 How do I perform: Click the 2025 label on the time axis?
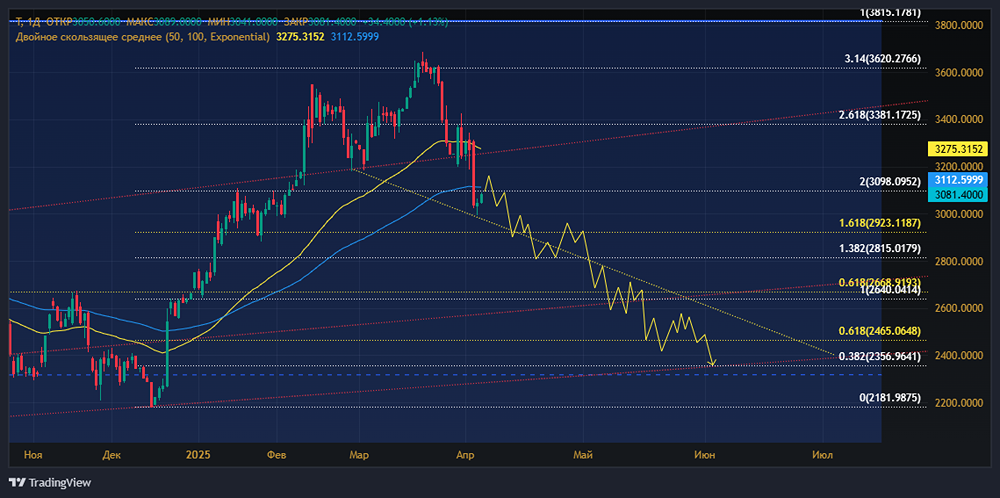[x=197, y=455]
